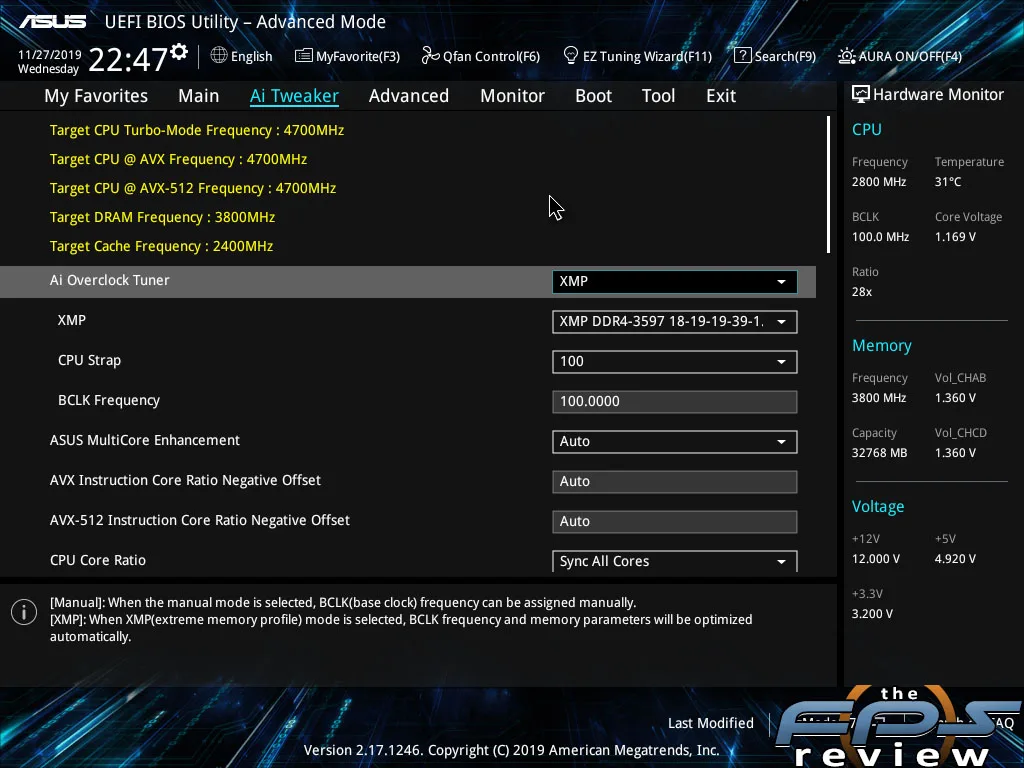Open Qfan Control(F6)
The width and height of the screenshot is (1024, 768).
click(x=491, y=56)
